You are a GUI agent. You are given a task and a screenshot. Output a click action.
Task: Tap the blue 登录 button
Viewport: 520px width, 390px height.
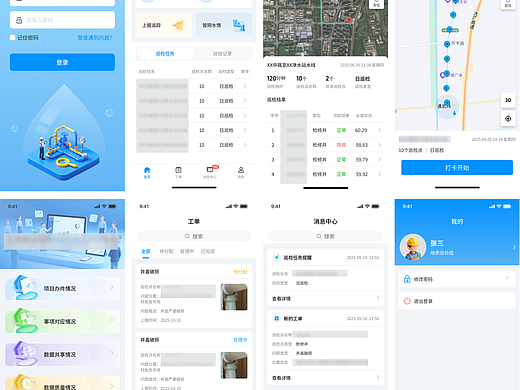coord(62,62)
